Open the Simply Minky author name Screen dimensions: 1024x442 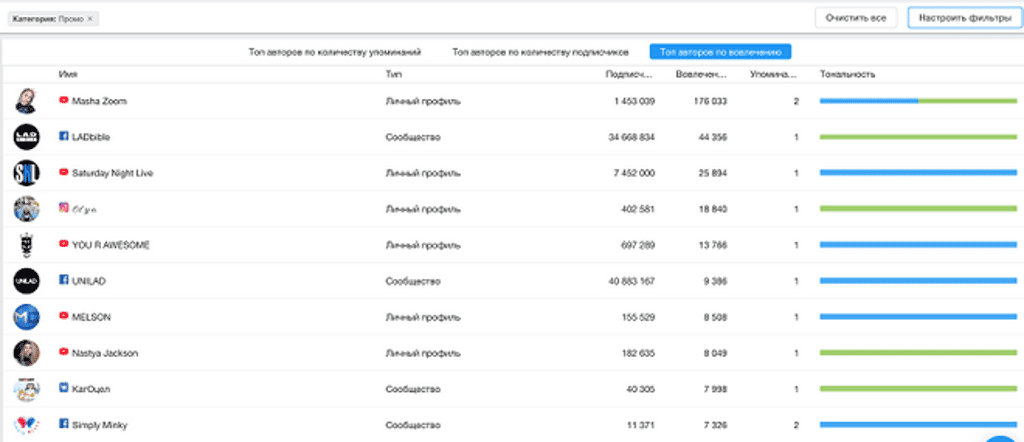[x=99, y=425]
